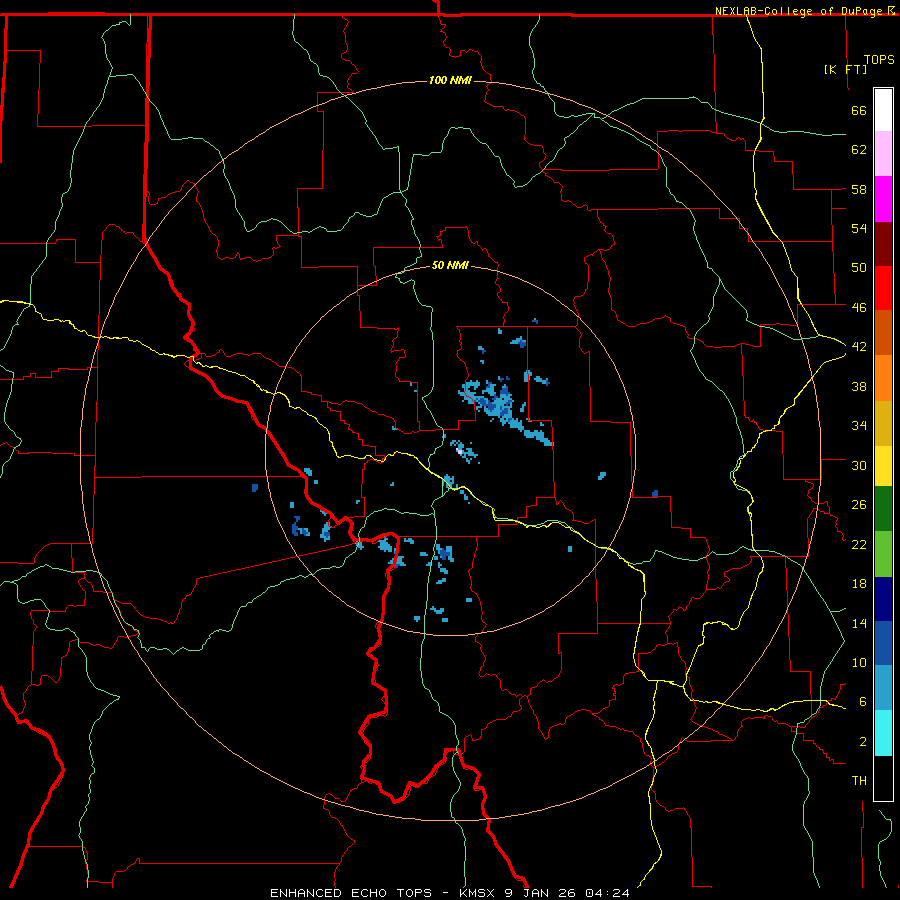Click the dark green legend swatch
This screenshot has width=900, height=900.
tap(883, 509)
